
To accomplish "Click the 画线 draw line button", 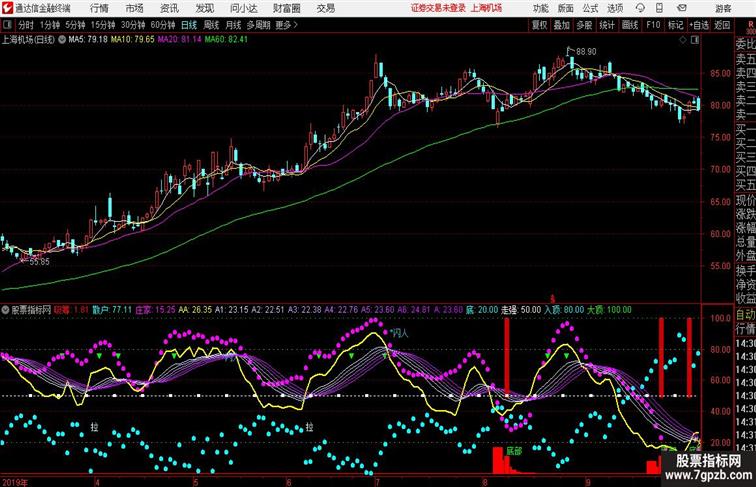I will (630, 25).
